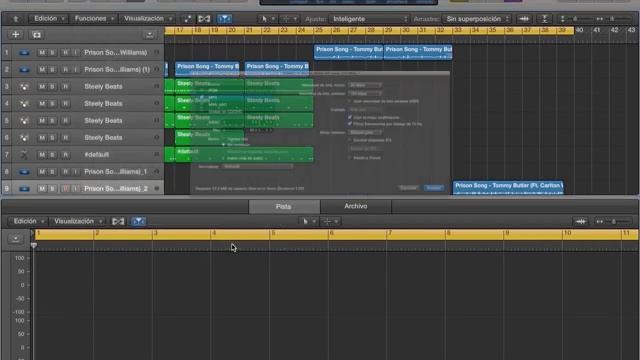Click the waveform zoom button in tracks toolbar
640x360 pixels.
524,19
